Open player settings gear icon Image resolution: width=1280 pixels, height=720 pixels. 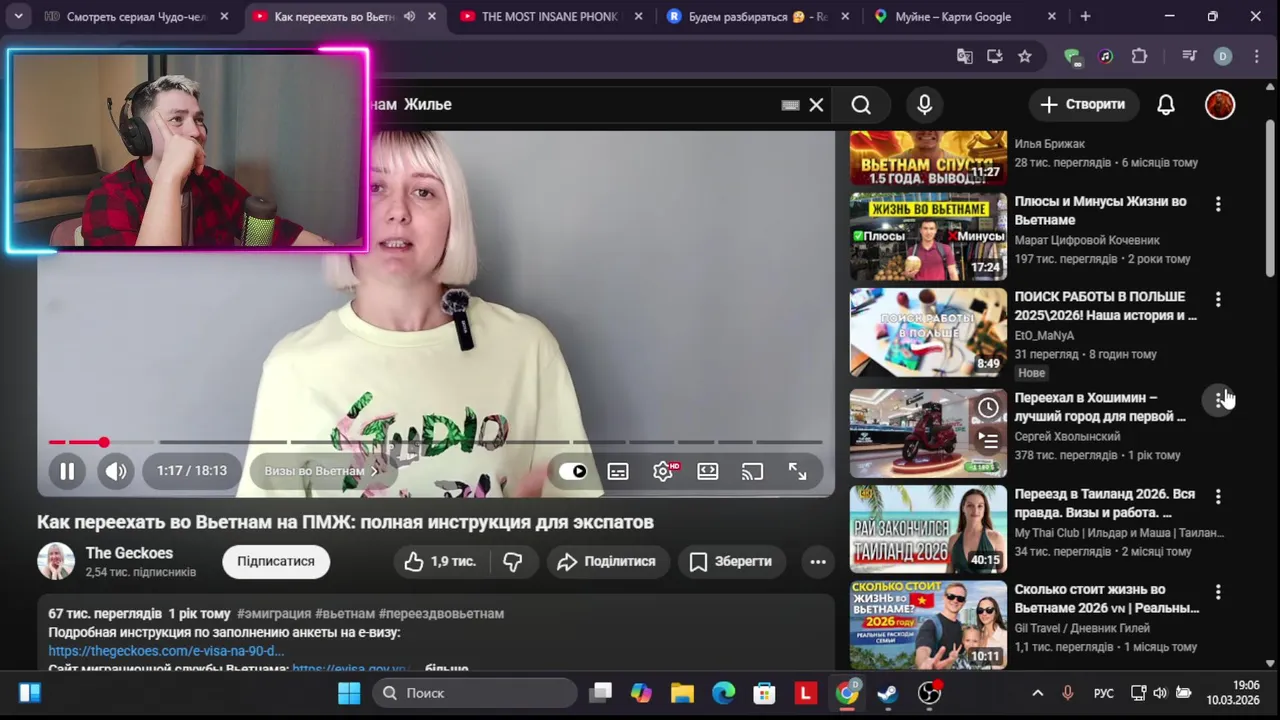(663, 471)
